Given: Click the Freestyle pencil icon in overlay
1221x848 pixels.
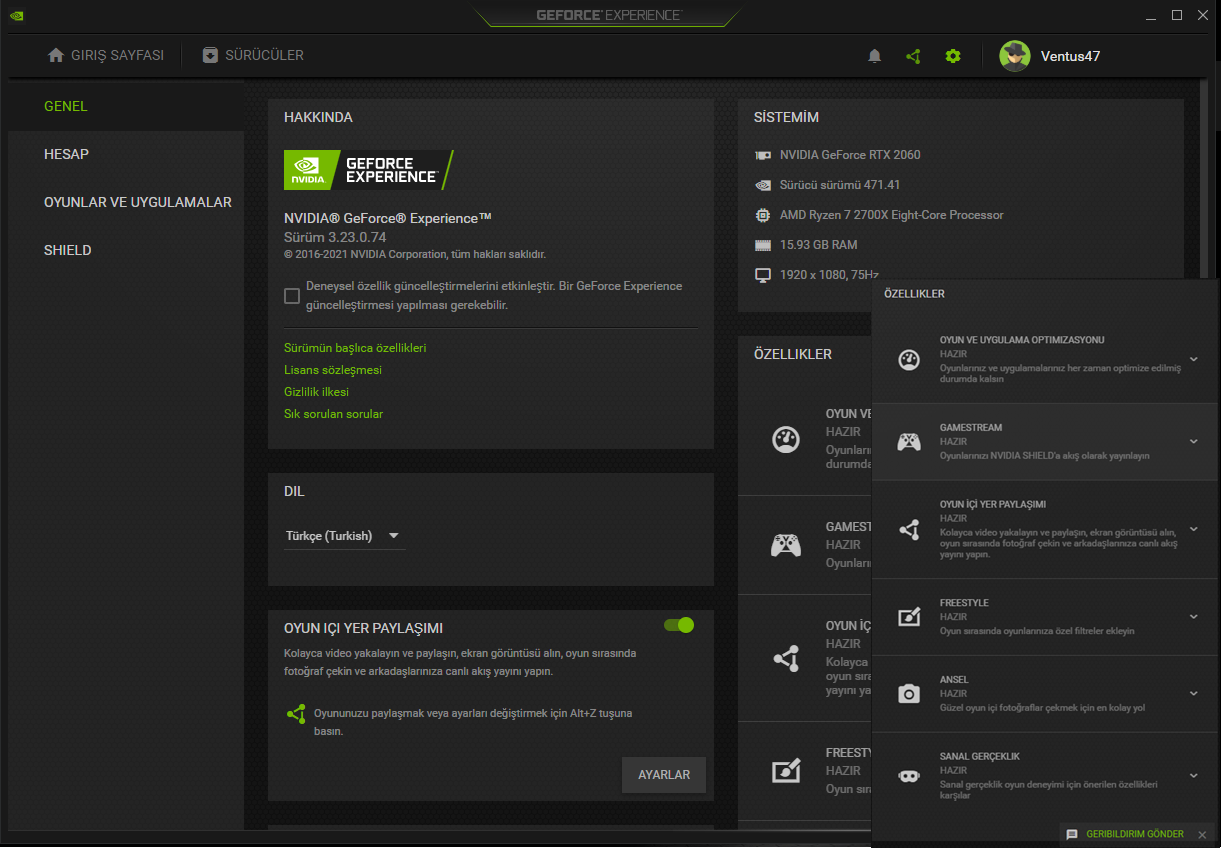Looking at the screenshot, I should 909,617.
